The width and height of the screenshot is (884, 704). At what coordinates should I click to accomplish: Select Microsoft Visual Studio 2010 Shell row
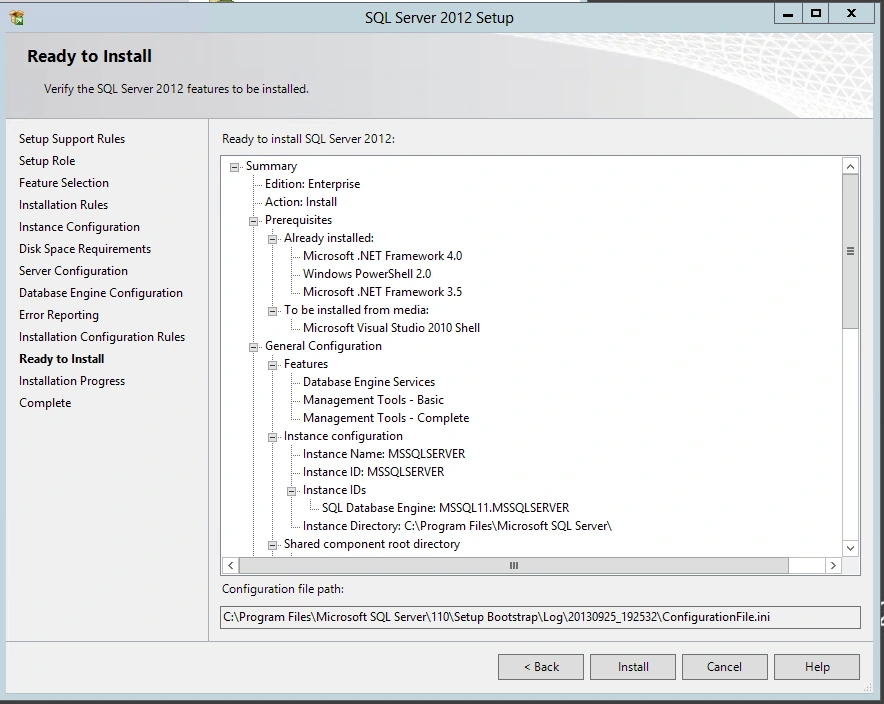[x=391, y=328]
